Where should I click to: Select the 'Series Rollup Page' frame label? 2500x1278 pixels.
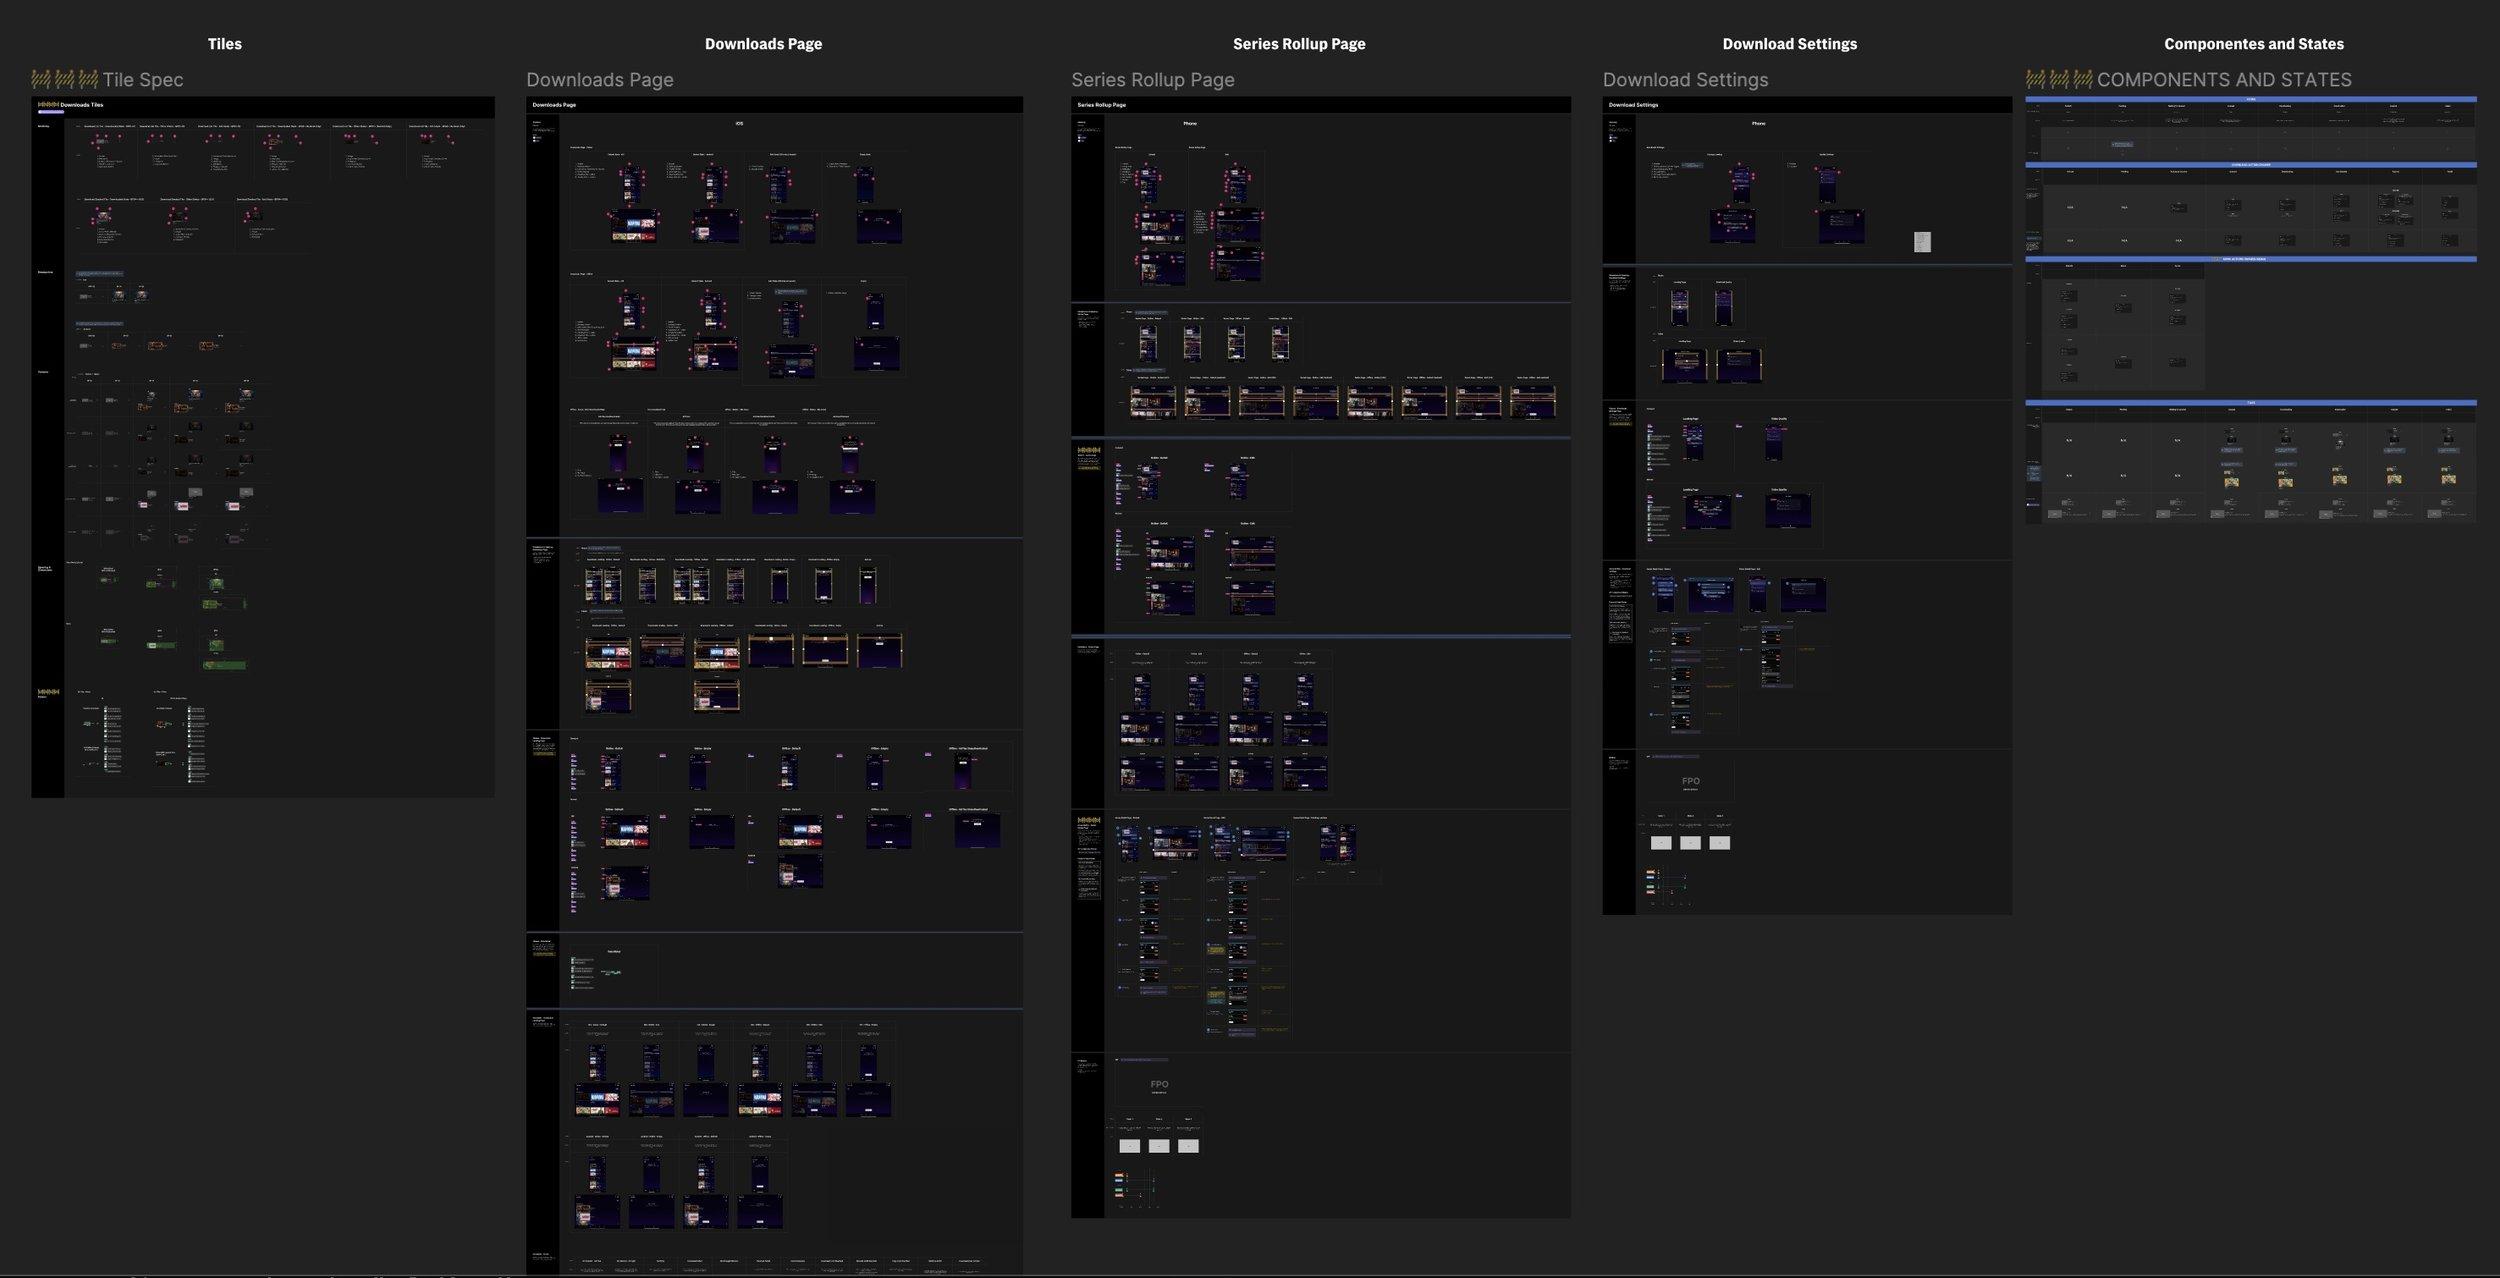[x=1152, y=80]
